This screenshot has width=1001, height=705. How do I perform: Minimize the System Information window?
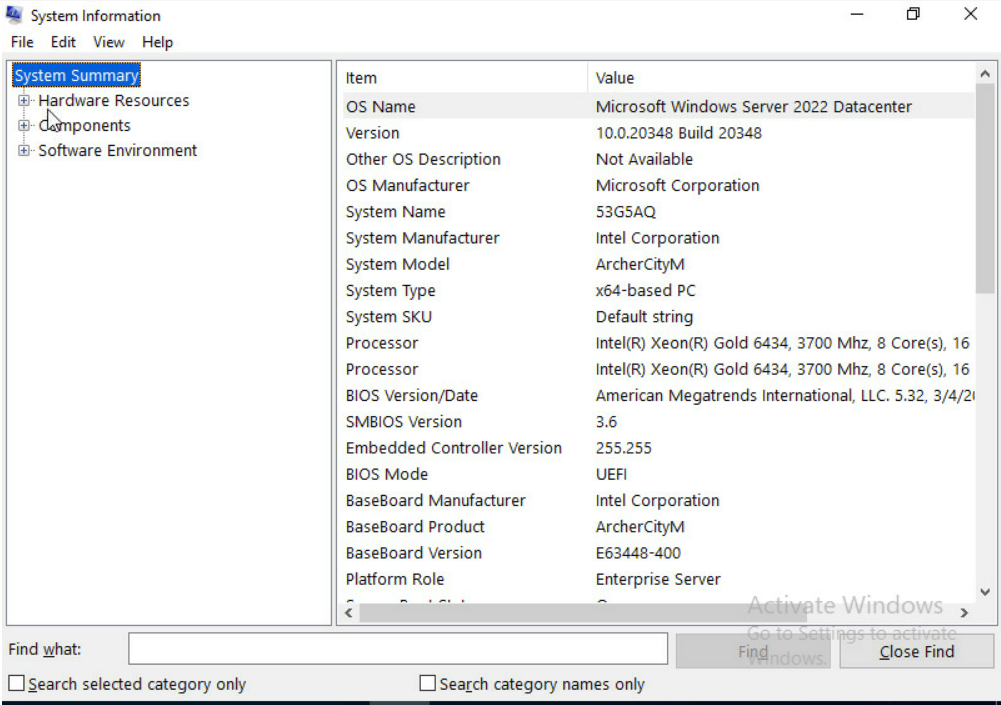[857, 14]
